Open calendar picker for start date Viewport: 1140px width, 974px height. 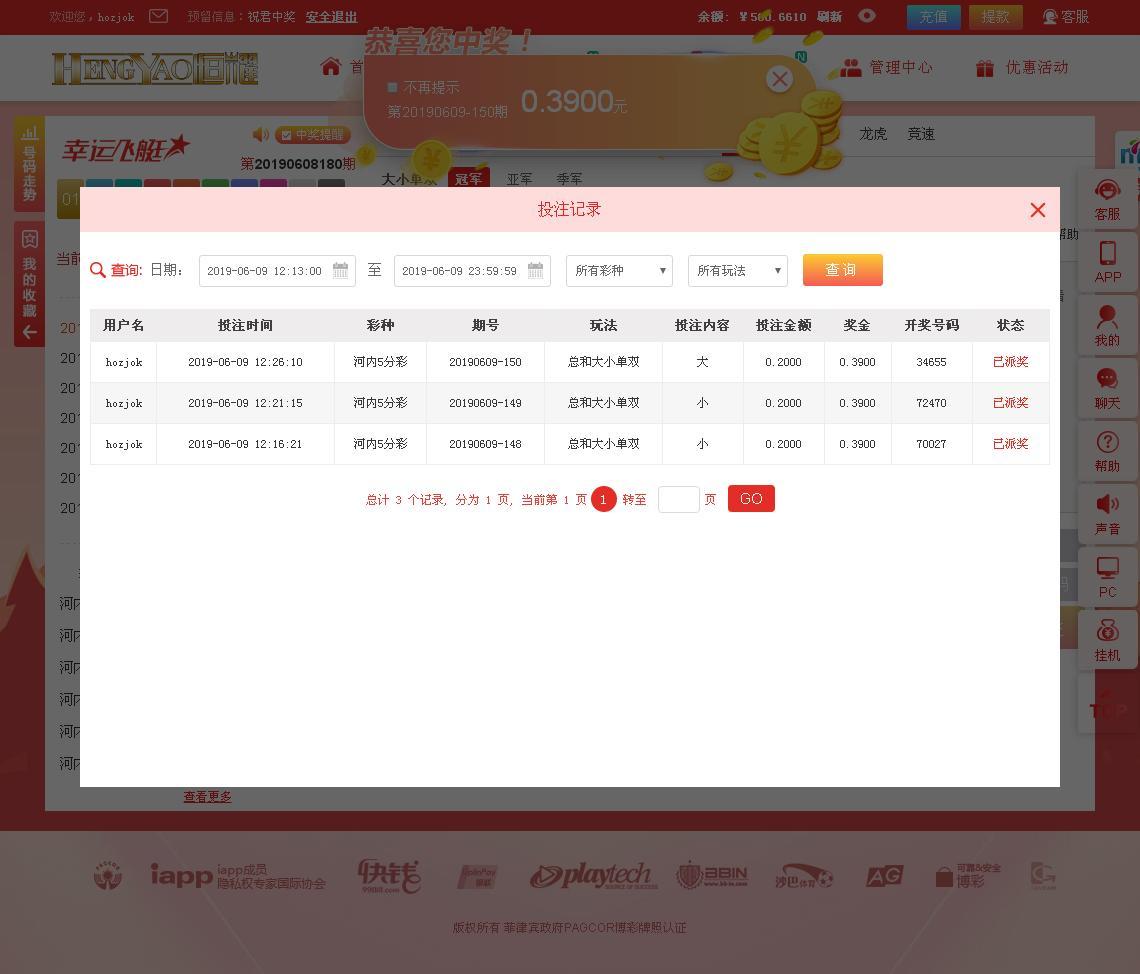(340, 271)
